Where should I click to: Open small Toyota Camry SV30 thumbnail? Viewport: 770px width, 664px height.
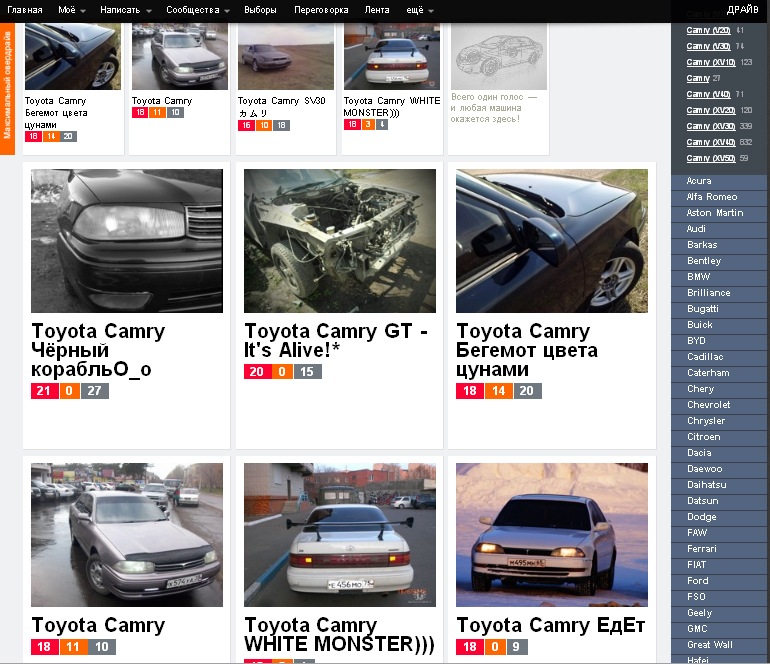pos(286,56)
